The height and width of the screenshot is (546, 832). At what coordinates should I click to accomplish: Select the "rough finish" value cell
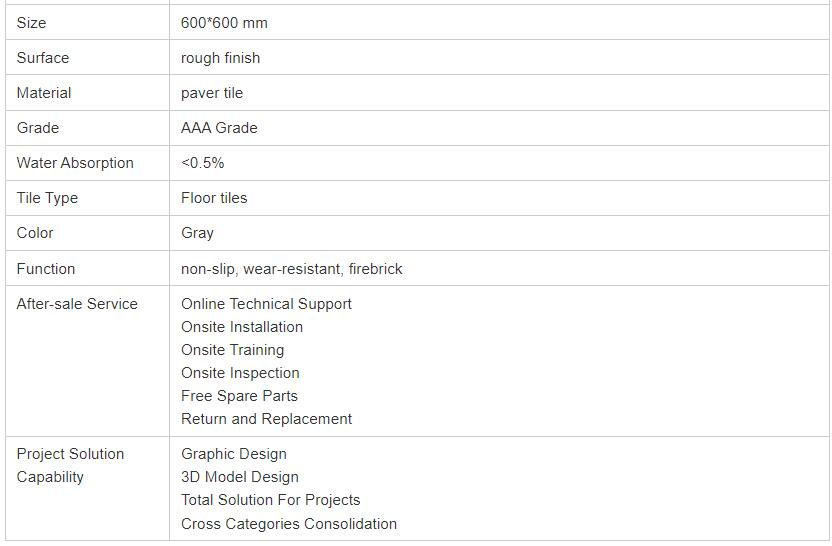tap(220, 58)
